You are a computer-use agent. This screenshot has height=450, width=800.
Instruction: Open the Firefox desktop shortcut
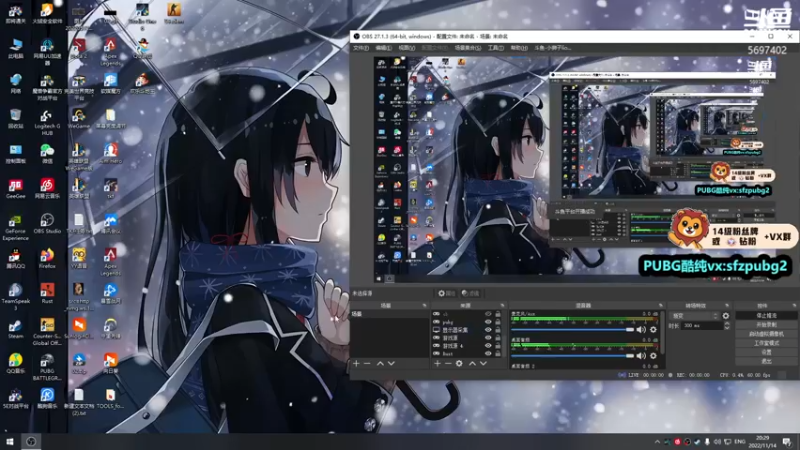pos(47,258)
